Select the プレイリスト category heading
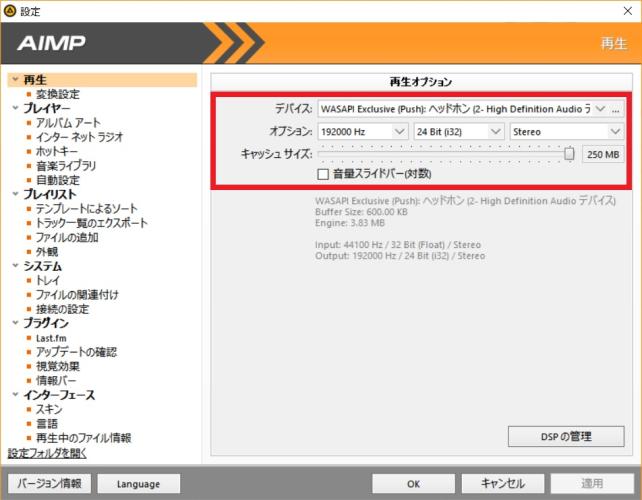This screenshot has width=642, height=500. pos(50,194)
